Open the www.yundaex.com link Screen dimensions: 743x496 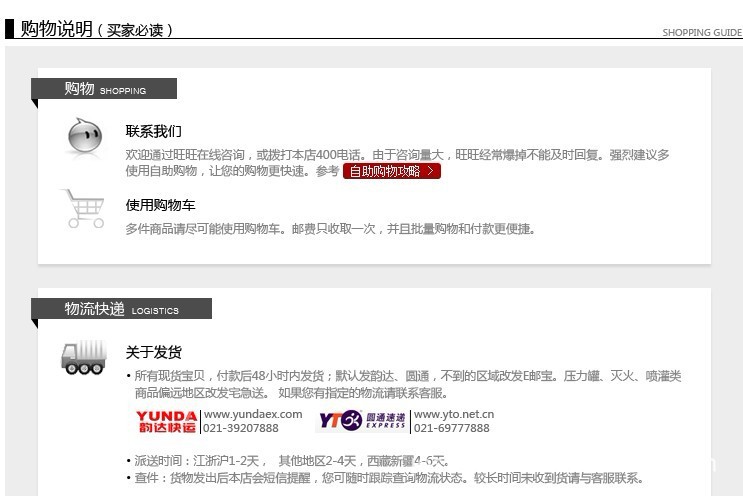pyautogui.click(x=253, y=414)
